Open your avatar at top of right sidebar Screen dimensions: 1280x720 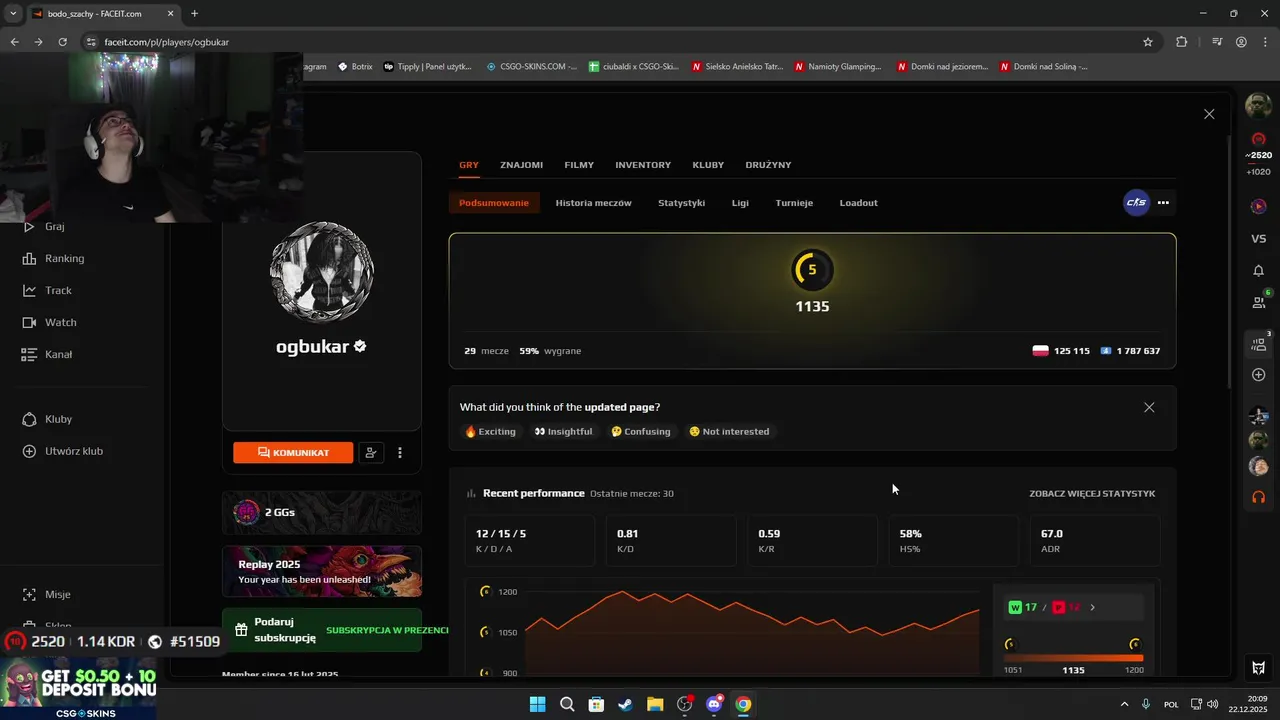(1258, 105)
